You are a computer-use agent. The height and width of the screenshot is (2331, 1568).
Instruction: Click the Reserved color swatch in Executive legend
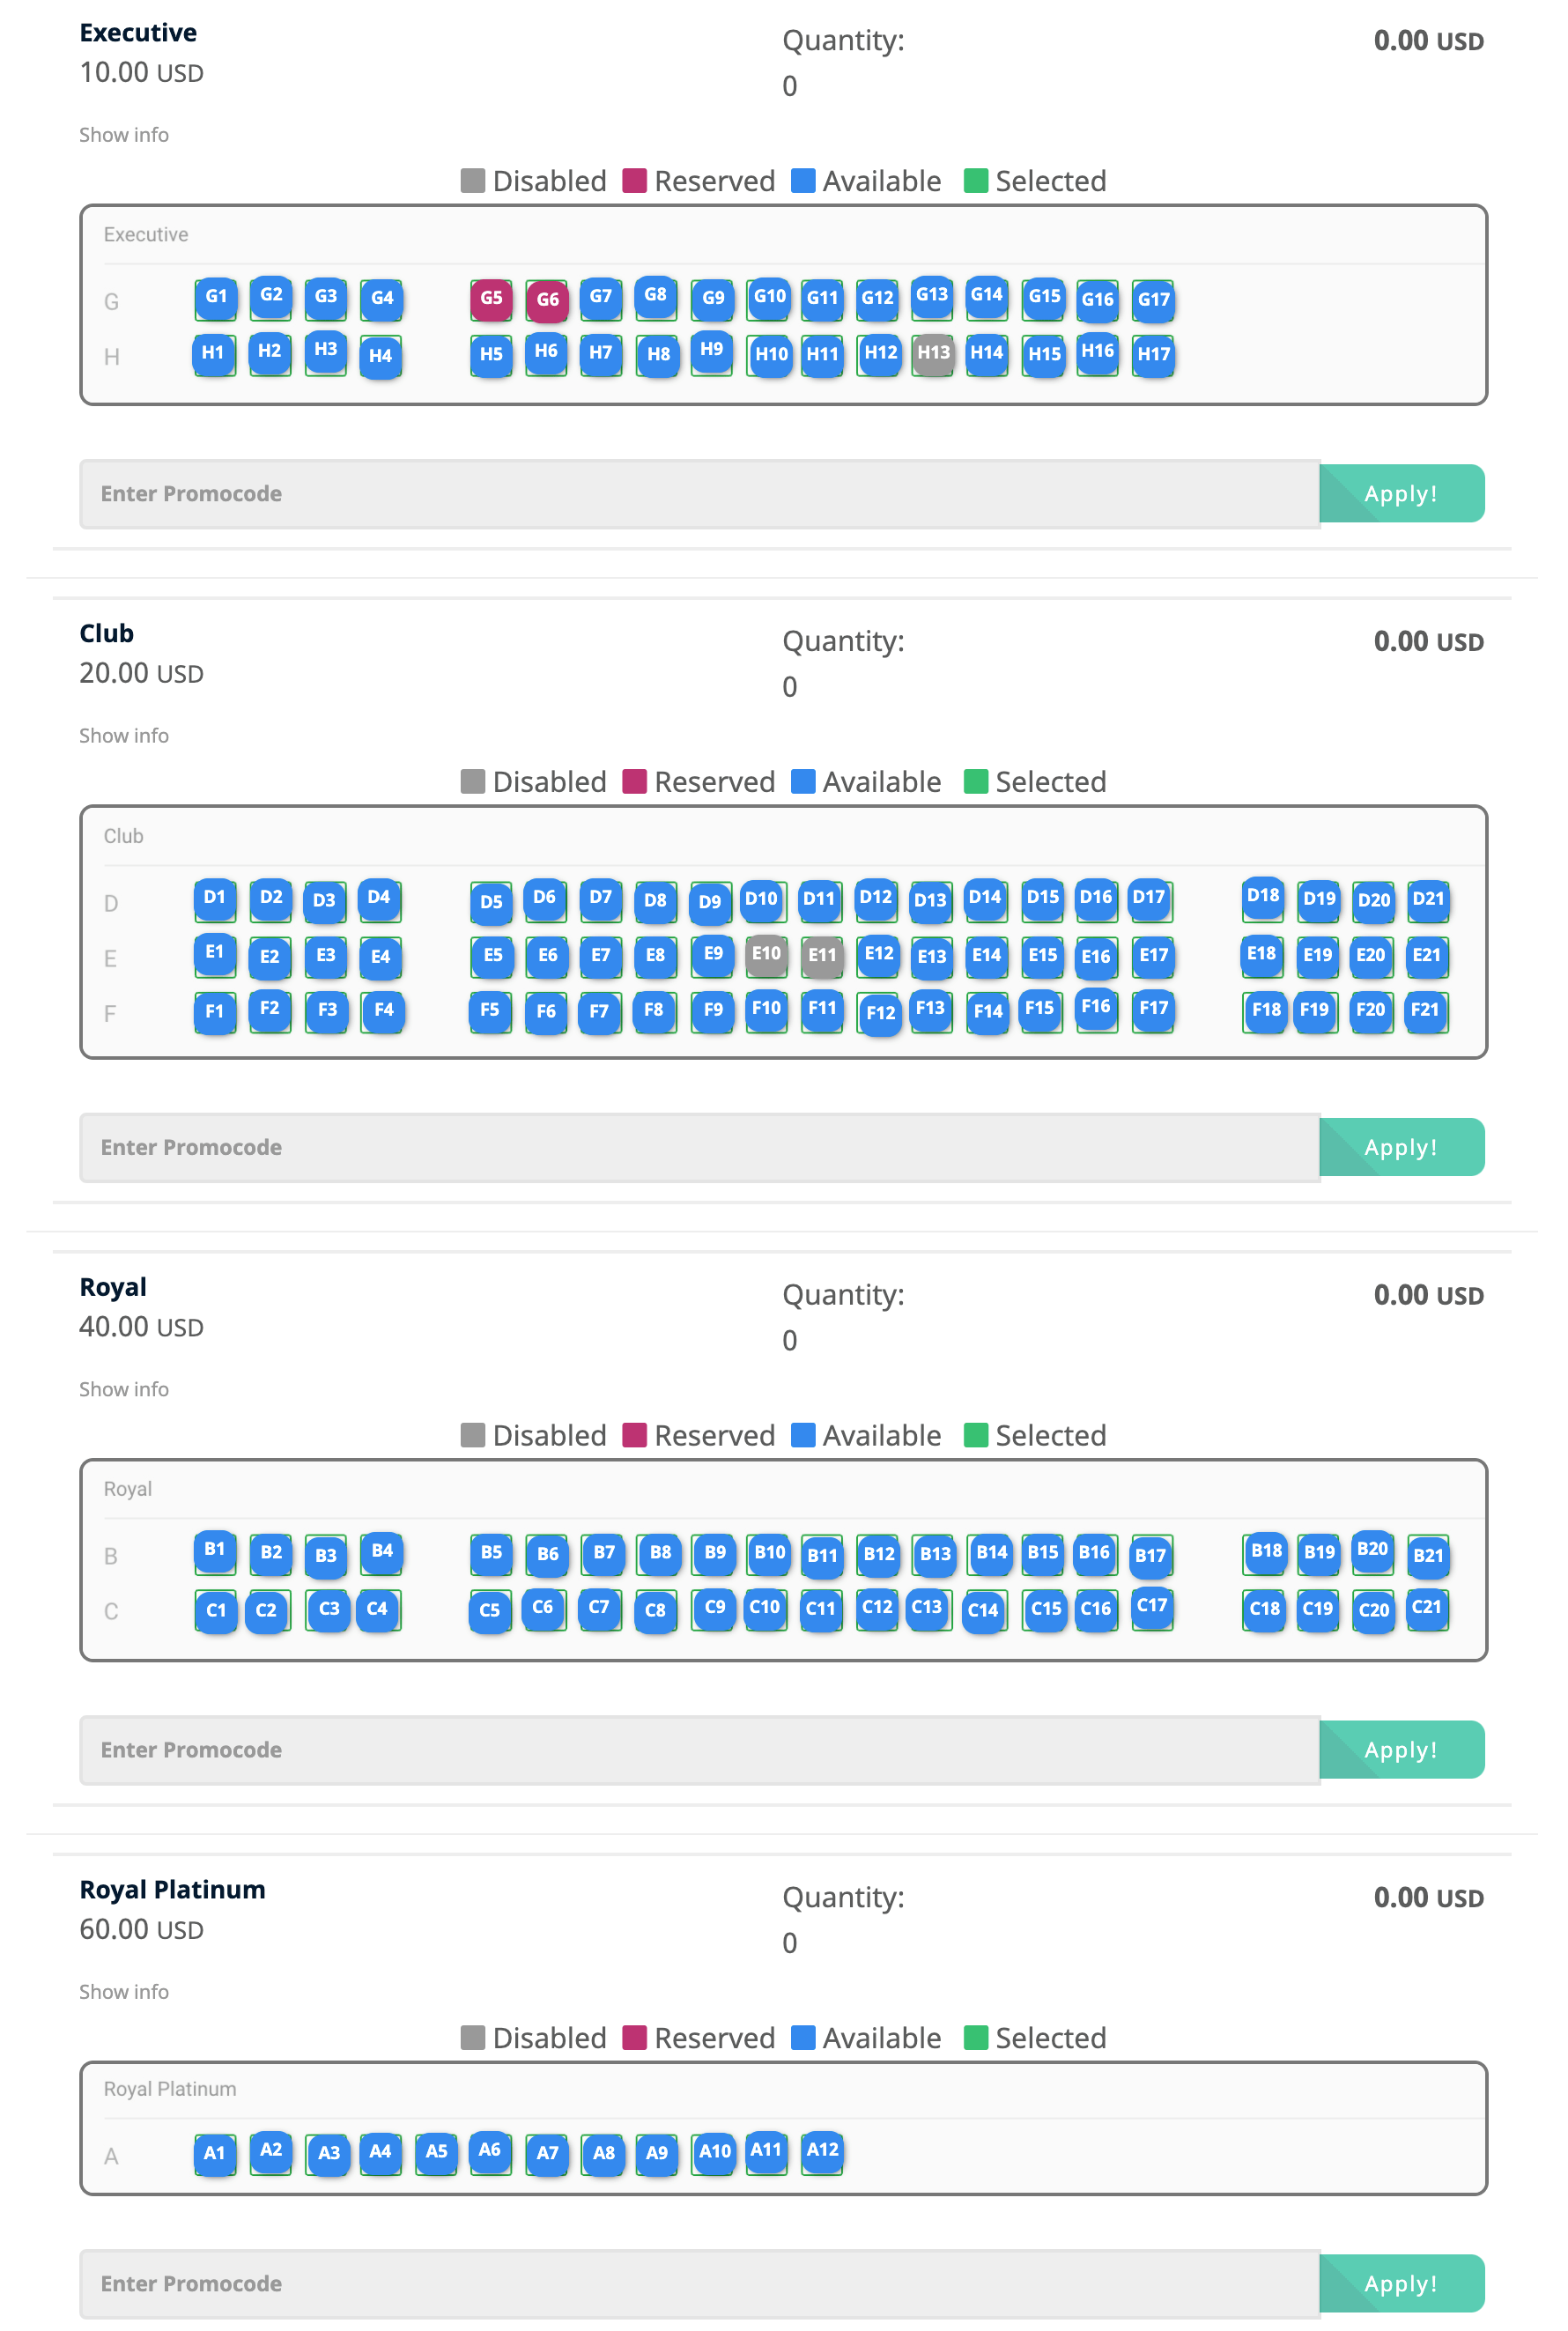[634, 181]
